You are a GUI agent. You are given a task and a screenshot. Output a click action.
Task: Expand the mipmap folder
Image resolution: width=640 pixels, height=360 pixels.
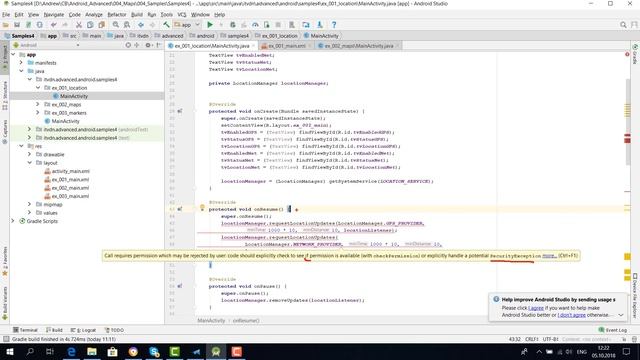pyautogui.click(x=29, y=204)
